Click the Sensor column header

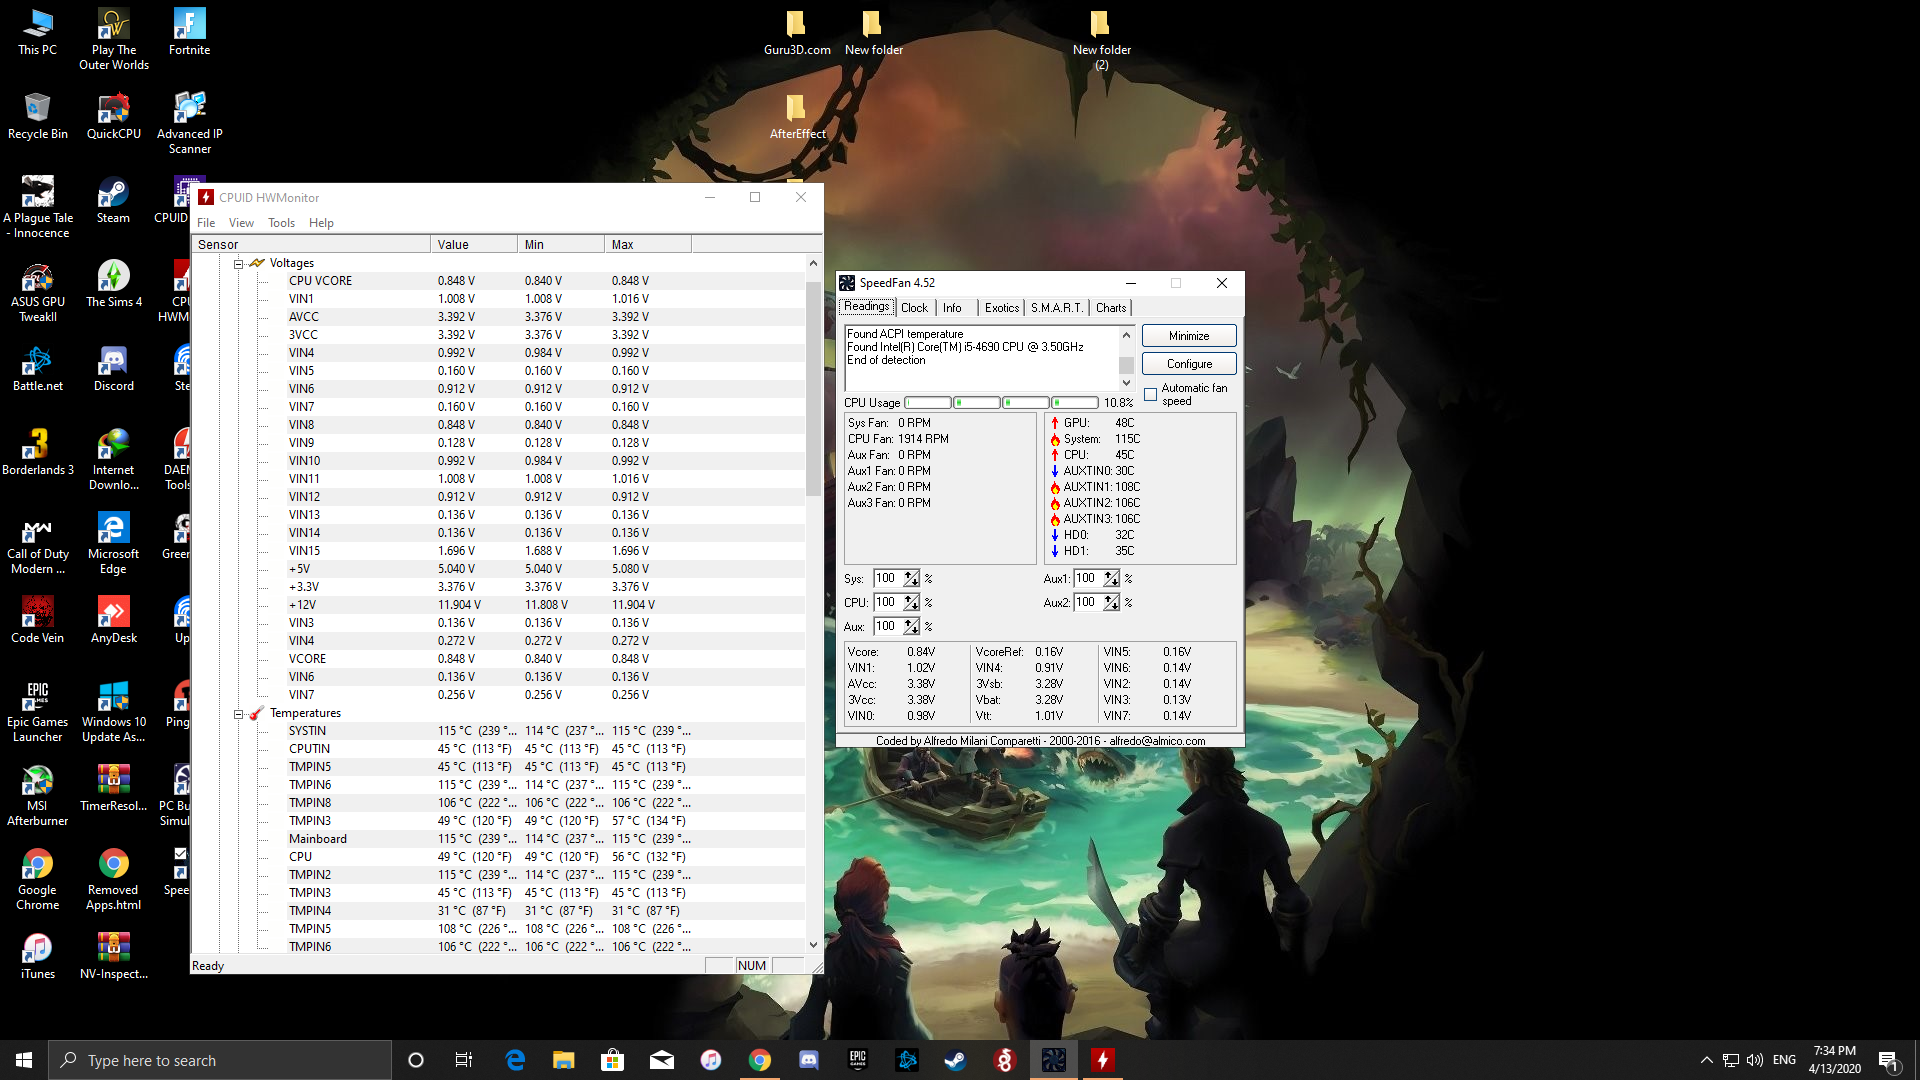(x=311, y=245)
